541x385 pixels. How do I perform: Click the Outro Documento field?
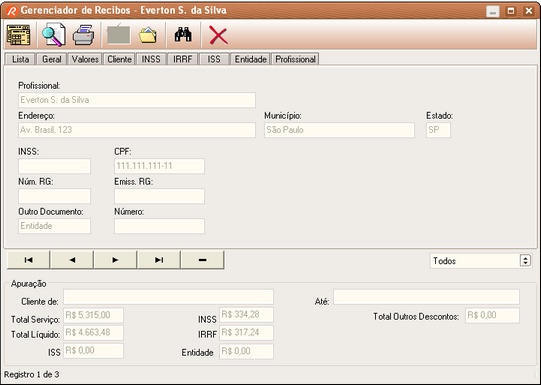[x=55, y=226]
